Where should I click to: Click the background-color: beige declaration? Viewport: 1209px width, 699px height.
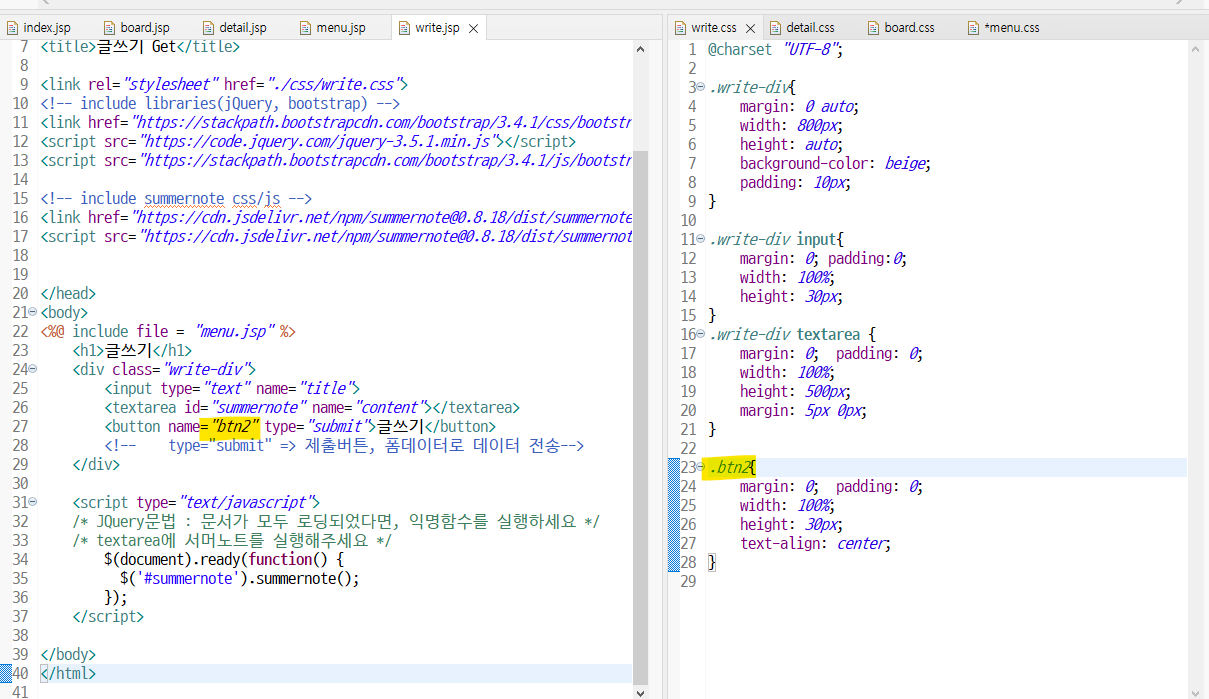(836, 163)
